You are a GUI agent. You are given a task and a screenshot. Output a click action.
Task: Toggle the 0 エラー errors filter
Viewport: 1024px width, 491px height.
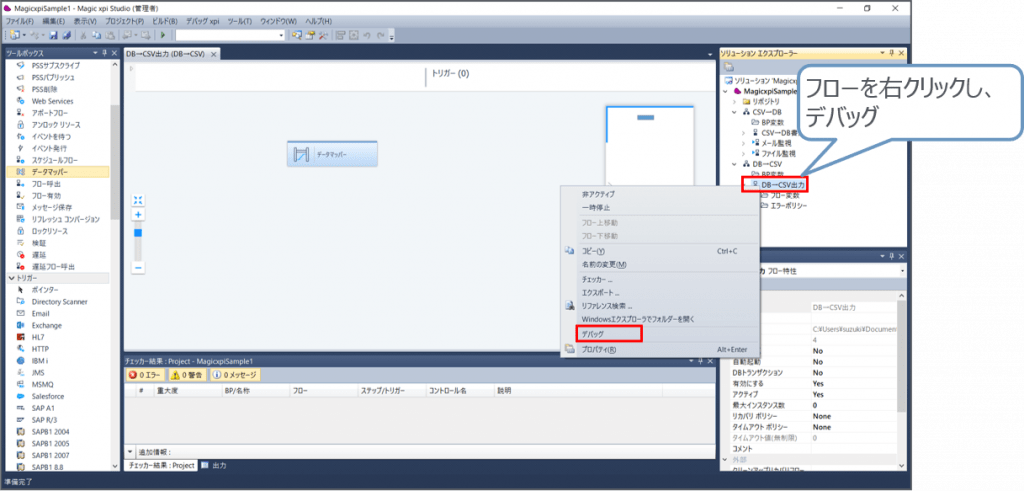[145, 374]
